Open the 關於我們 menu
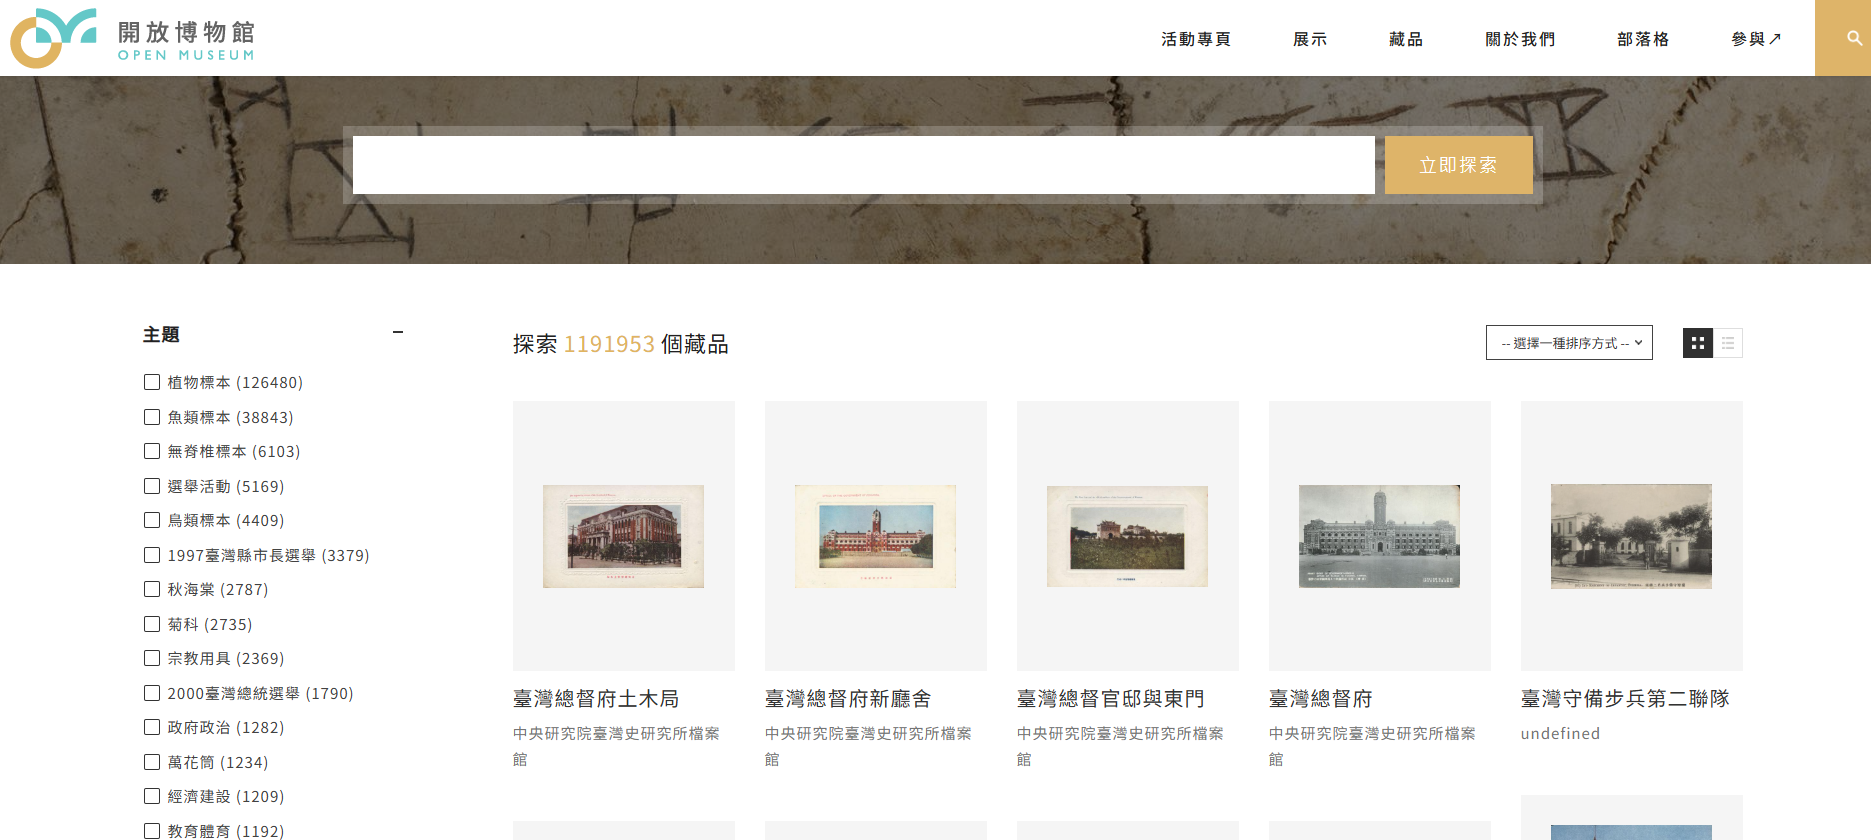1871x840 pixels. coord(1520,39)
